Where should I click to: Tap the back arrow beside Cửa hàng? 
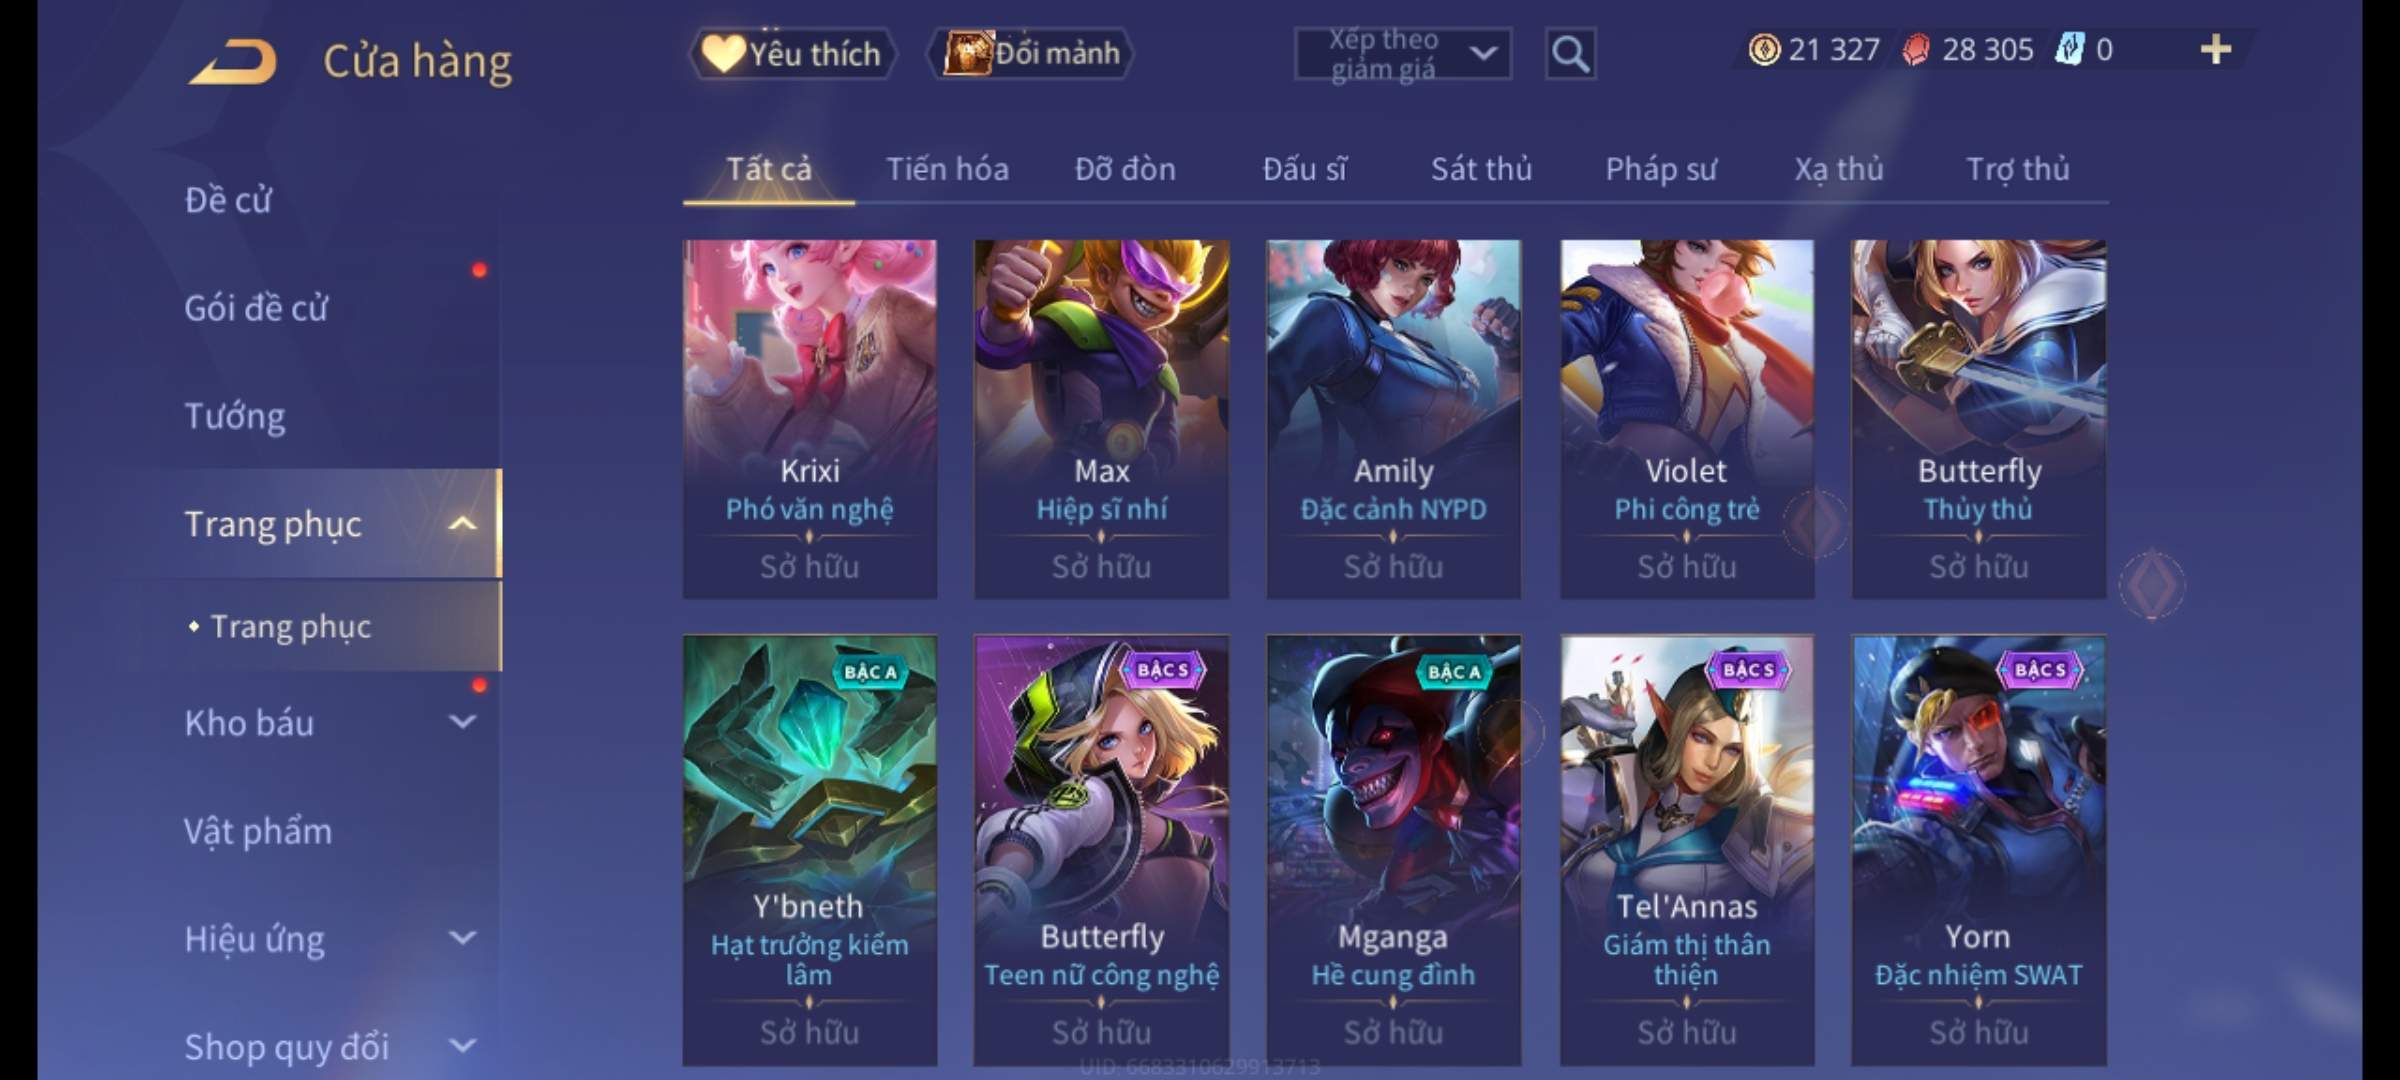coord(233,62)
